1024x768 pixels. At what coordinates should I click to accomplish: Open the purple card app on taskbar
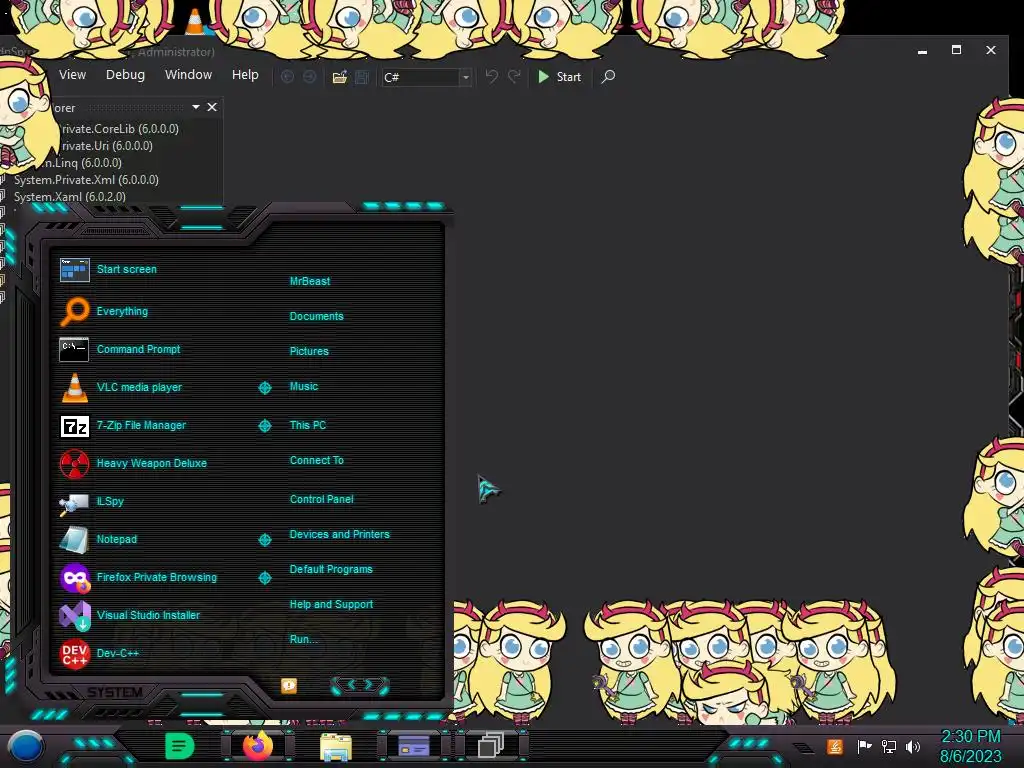413,746
